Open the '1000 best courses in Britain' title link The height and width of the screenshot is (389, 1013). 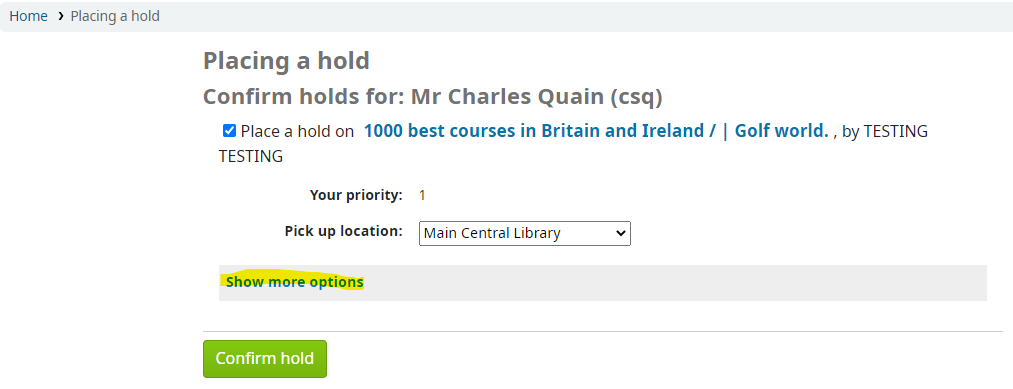tap(536, 131)
